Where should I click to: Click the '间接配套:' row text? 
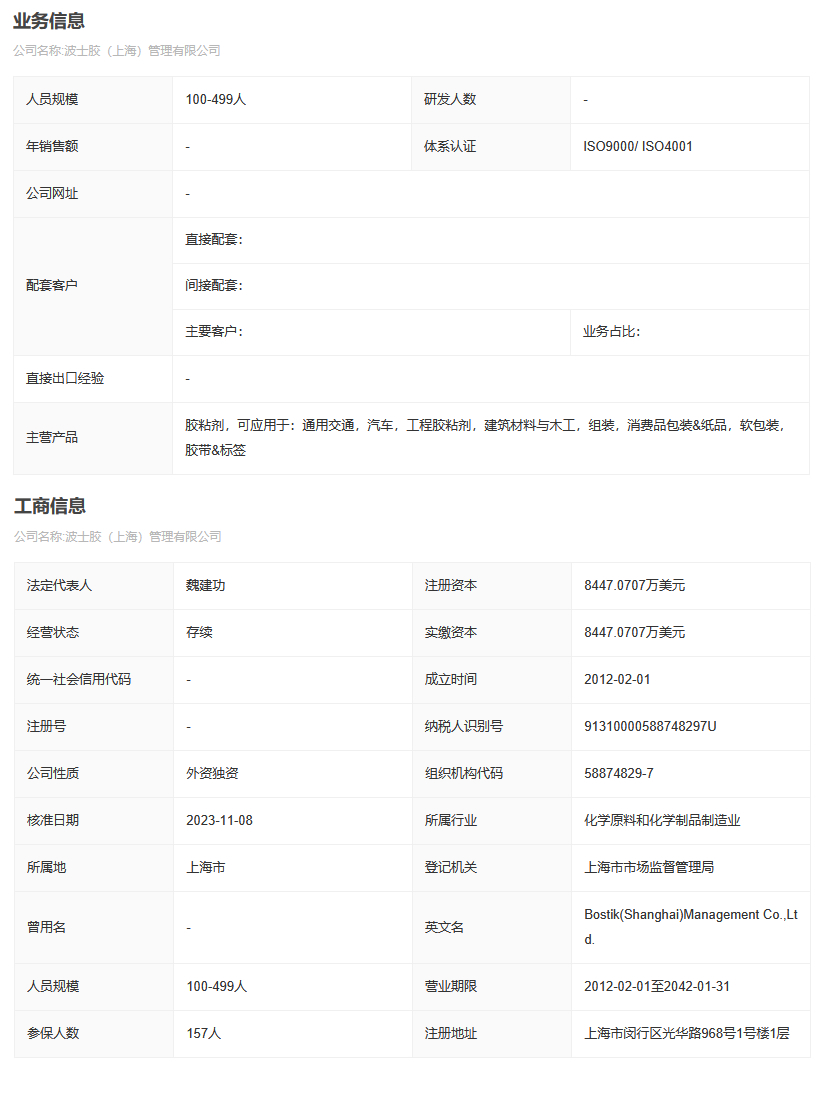214,286
